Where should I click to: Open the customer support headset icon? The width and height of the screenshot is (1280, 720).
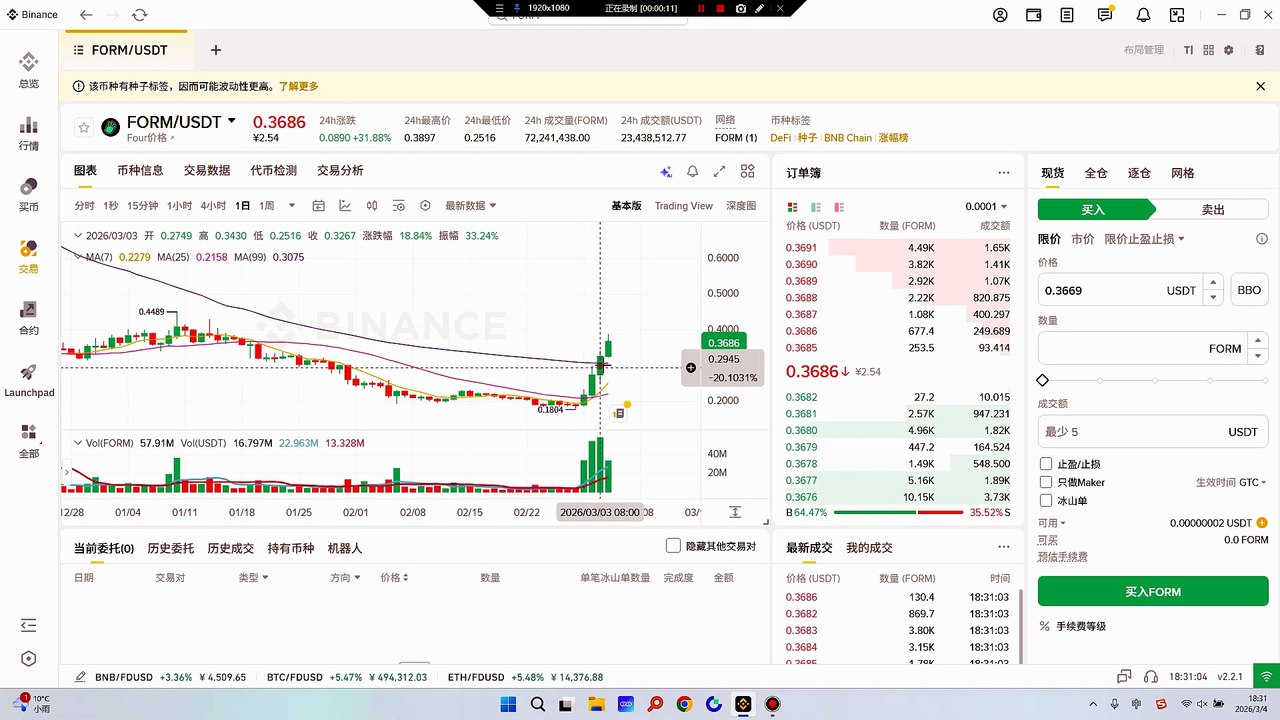[1151, 677]
